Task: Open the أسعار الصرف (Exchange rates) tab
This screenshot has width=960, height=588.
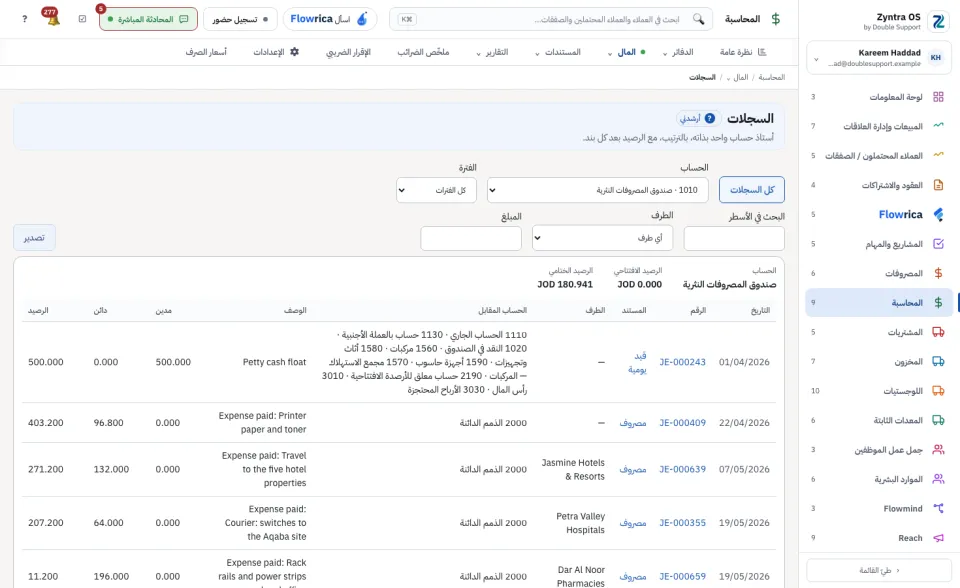Action: 206,52
